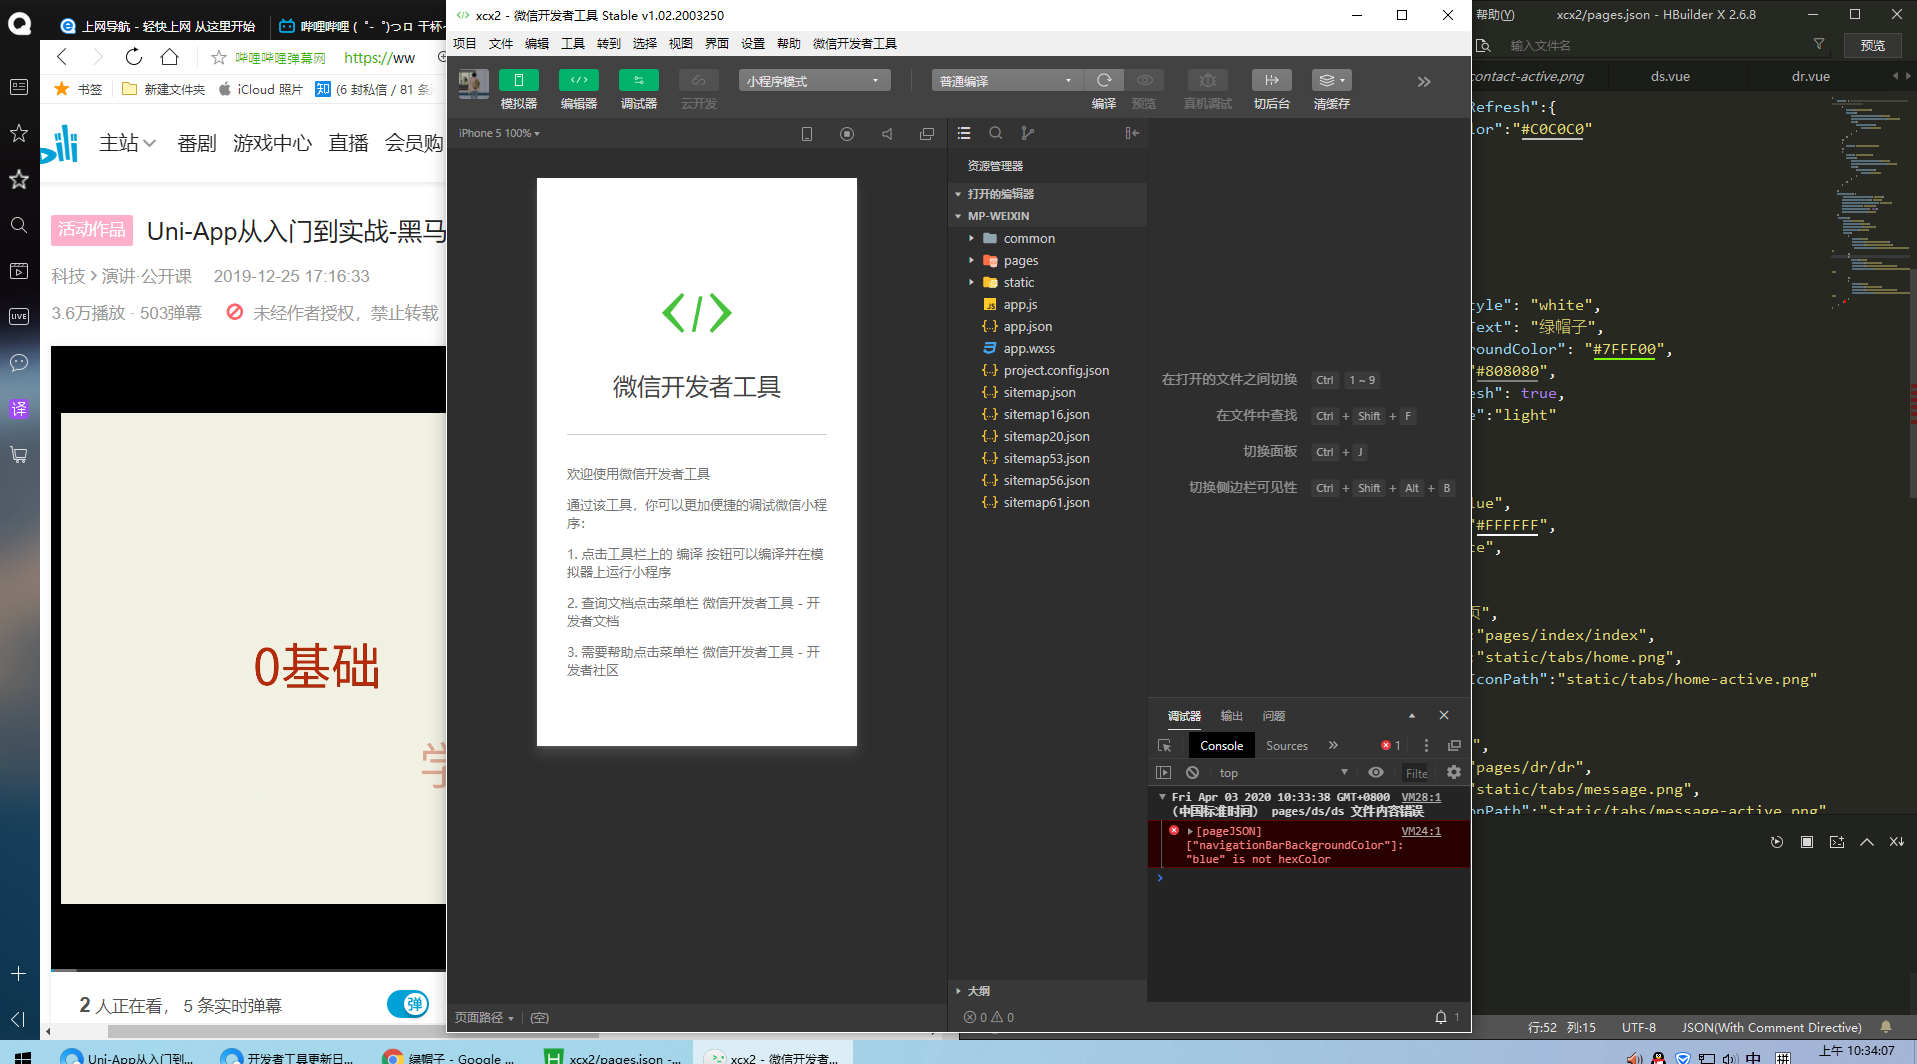
Task: Click the file search icon in HBuilder X
Action: tap(1484, 45)
